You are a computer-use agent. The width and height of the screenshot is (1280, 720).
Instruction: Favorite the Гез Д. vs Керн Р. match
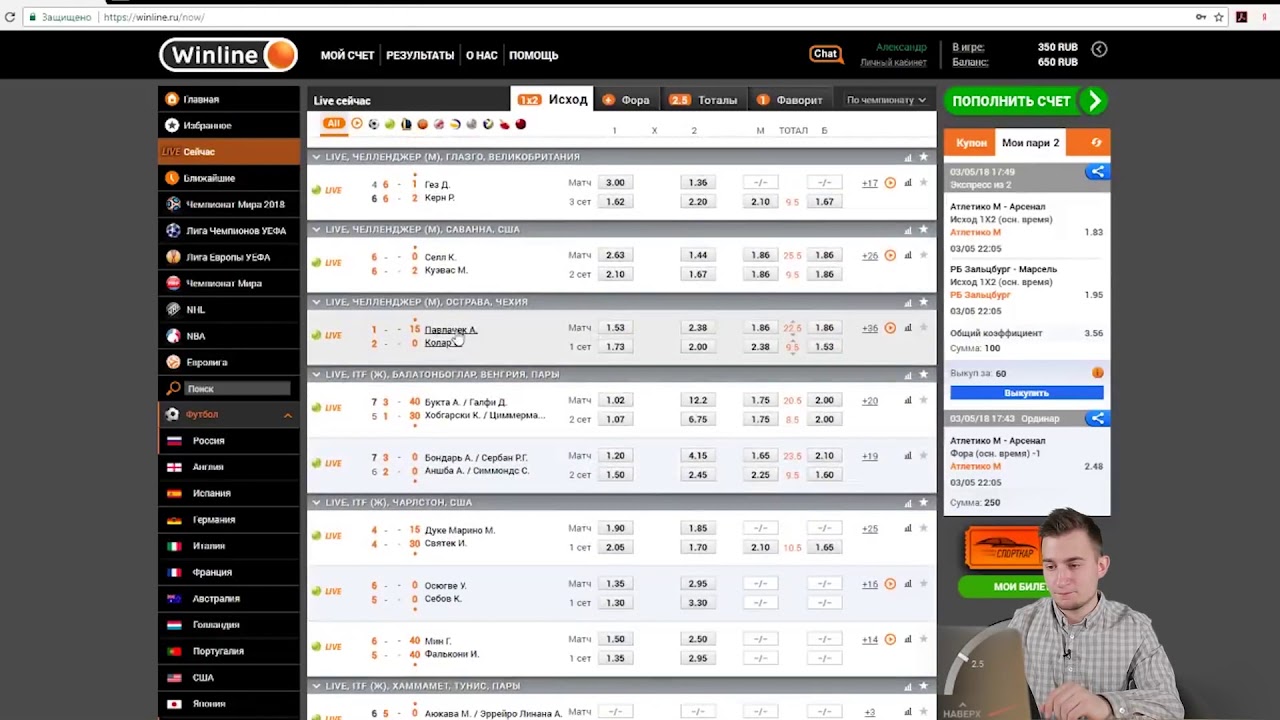tap(923, 183)
